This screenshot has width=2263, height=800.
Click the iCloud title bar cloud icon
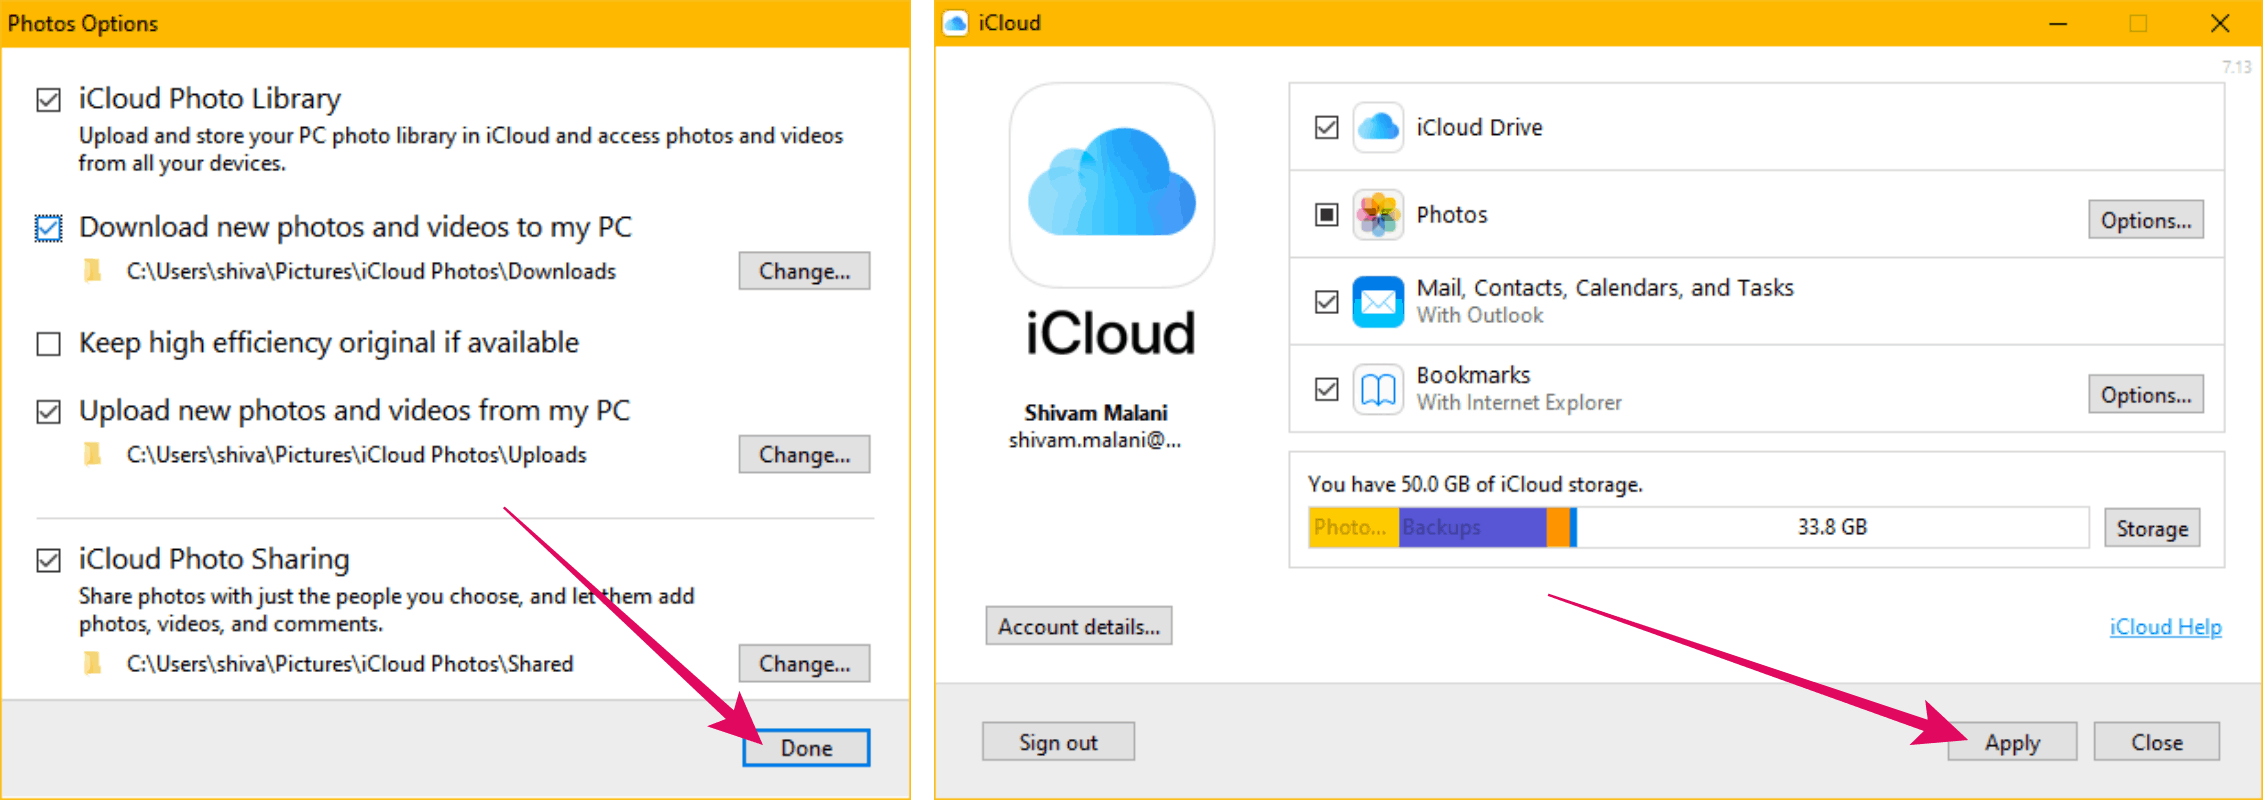(x=956, y=23)
